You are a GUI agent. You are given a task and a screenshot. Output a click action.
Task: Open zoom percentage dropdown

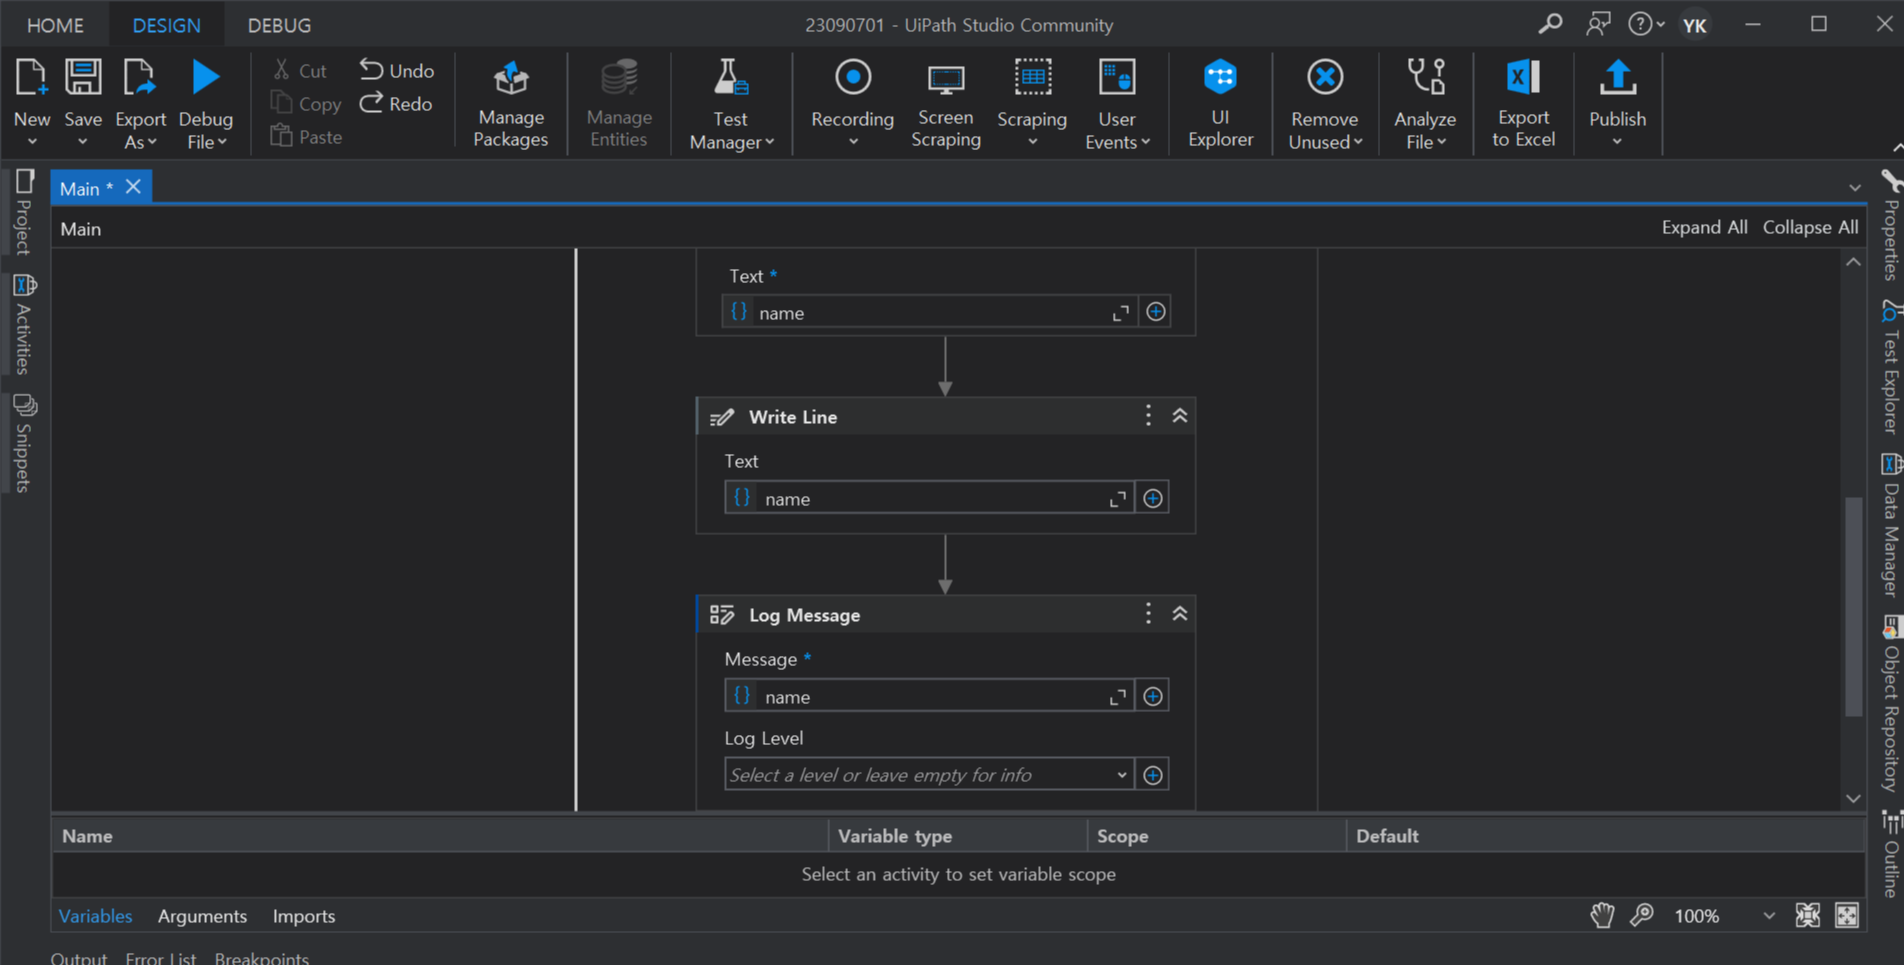1769,915
